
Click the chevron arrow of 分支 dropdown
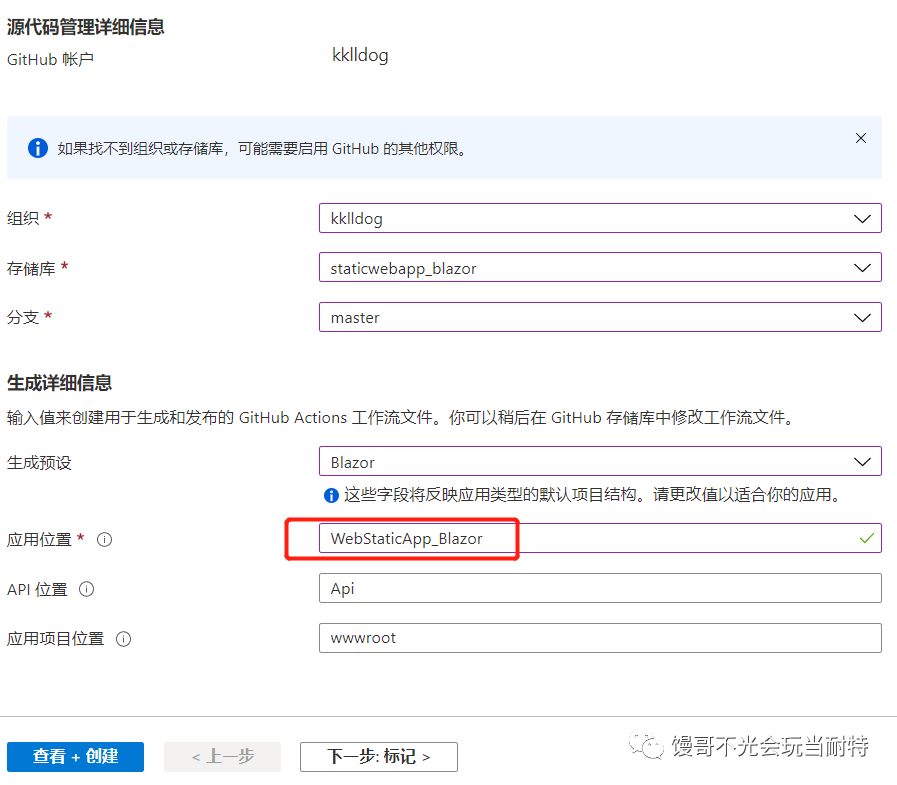click(x=862, y=318)
